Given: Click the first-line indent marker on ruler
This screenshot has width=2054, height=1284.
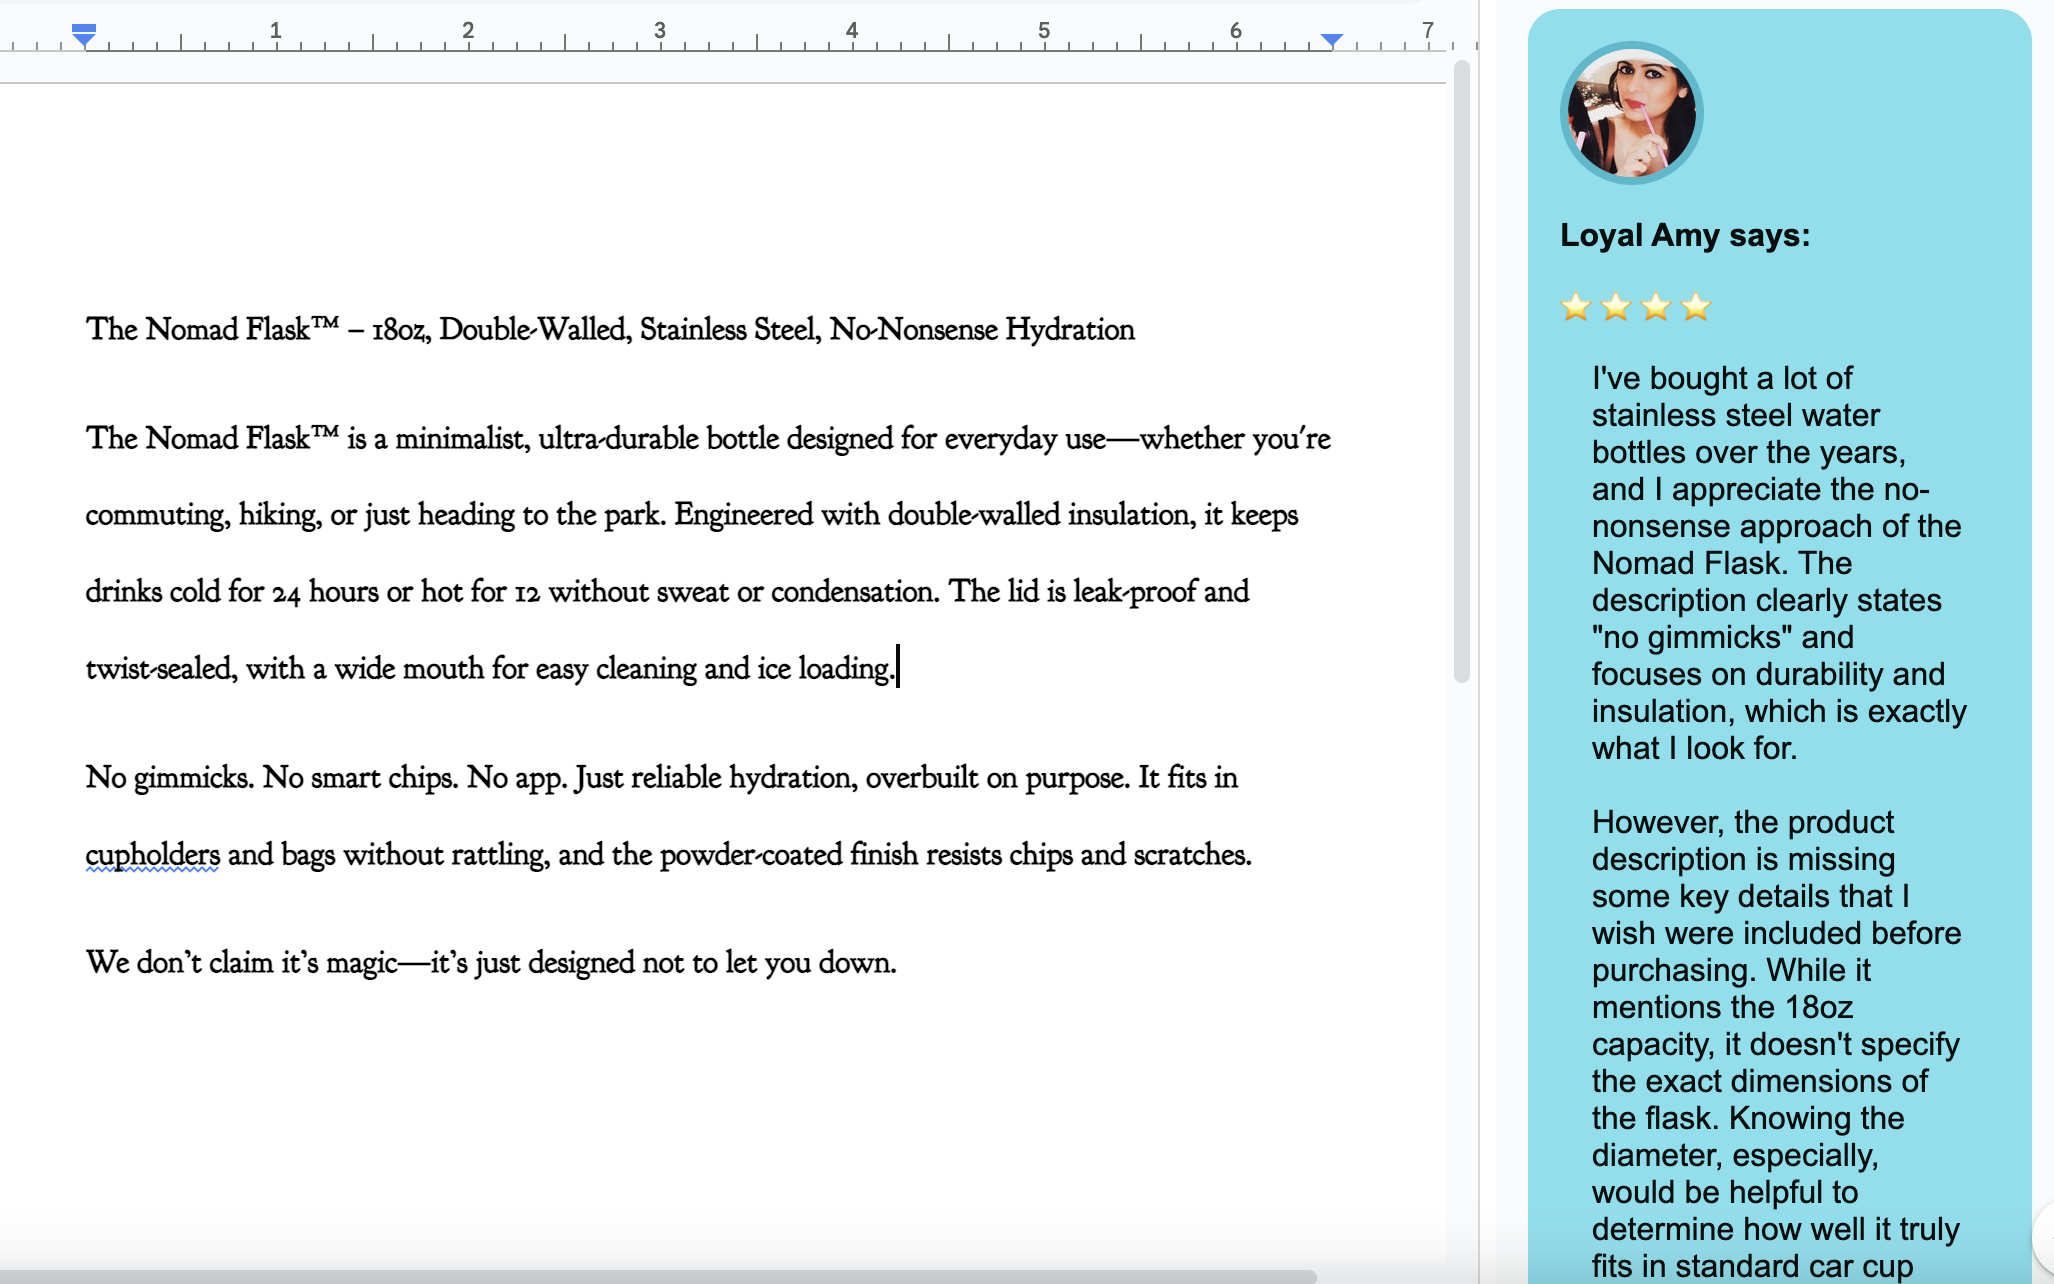Looking at the screenshot, I should coord(84,28).
